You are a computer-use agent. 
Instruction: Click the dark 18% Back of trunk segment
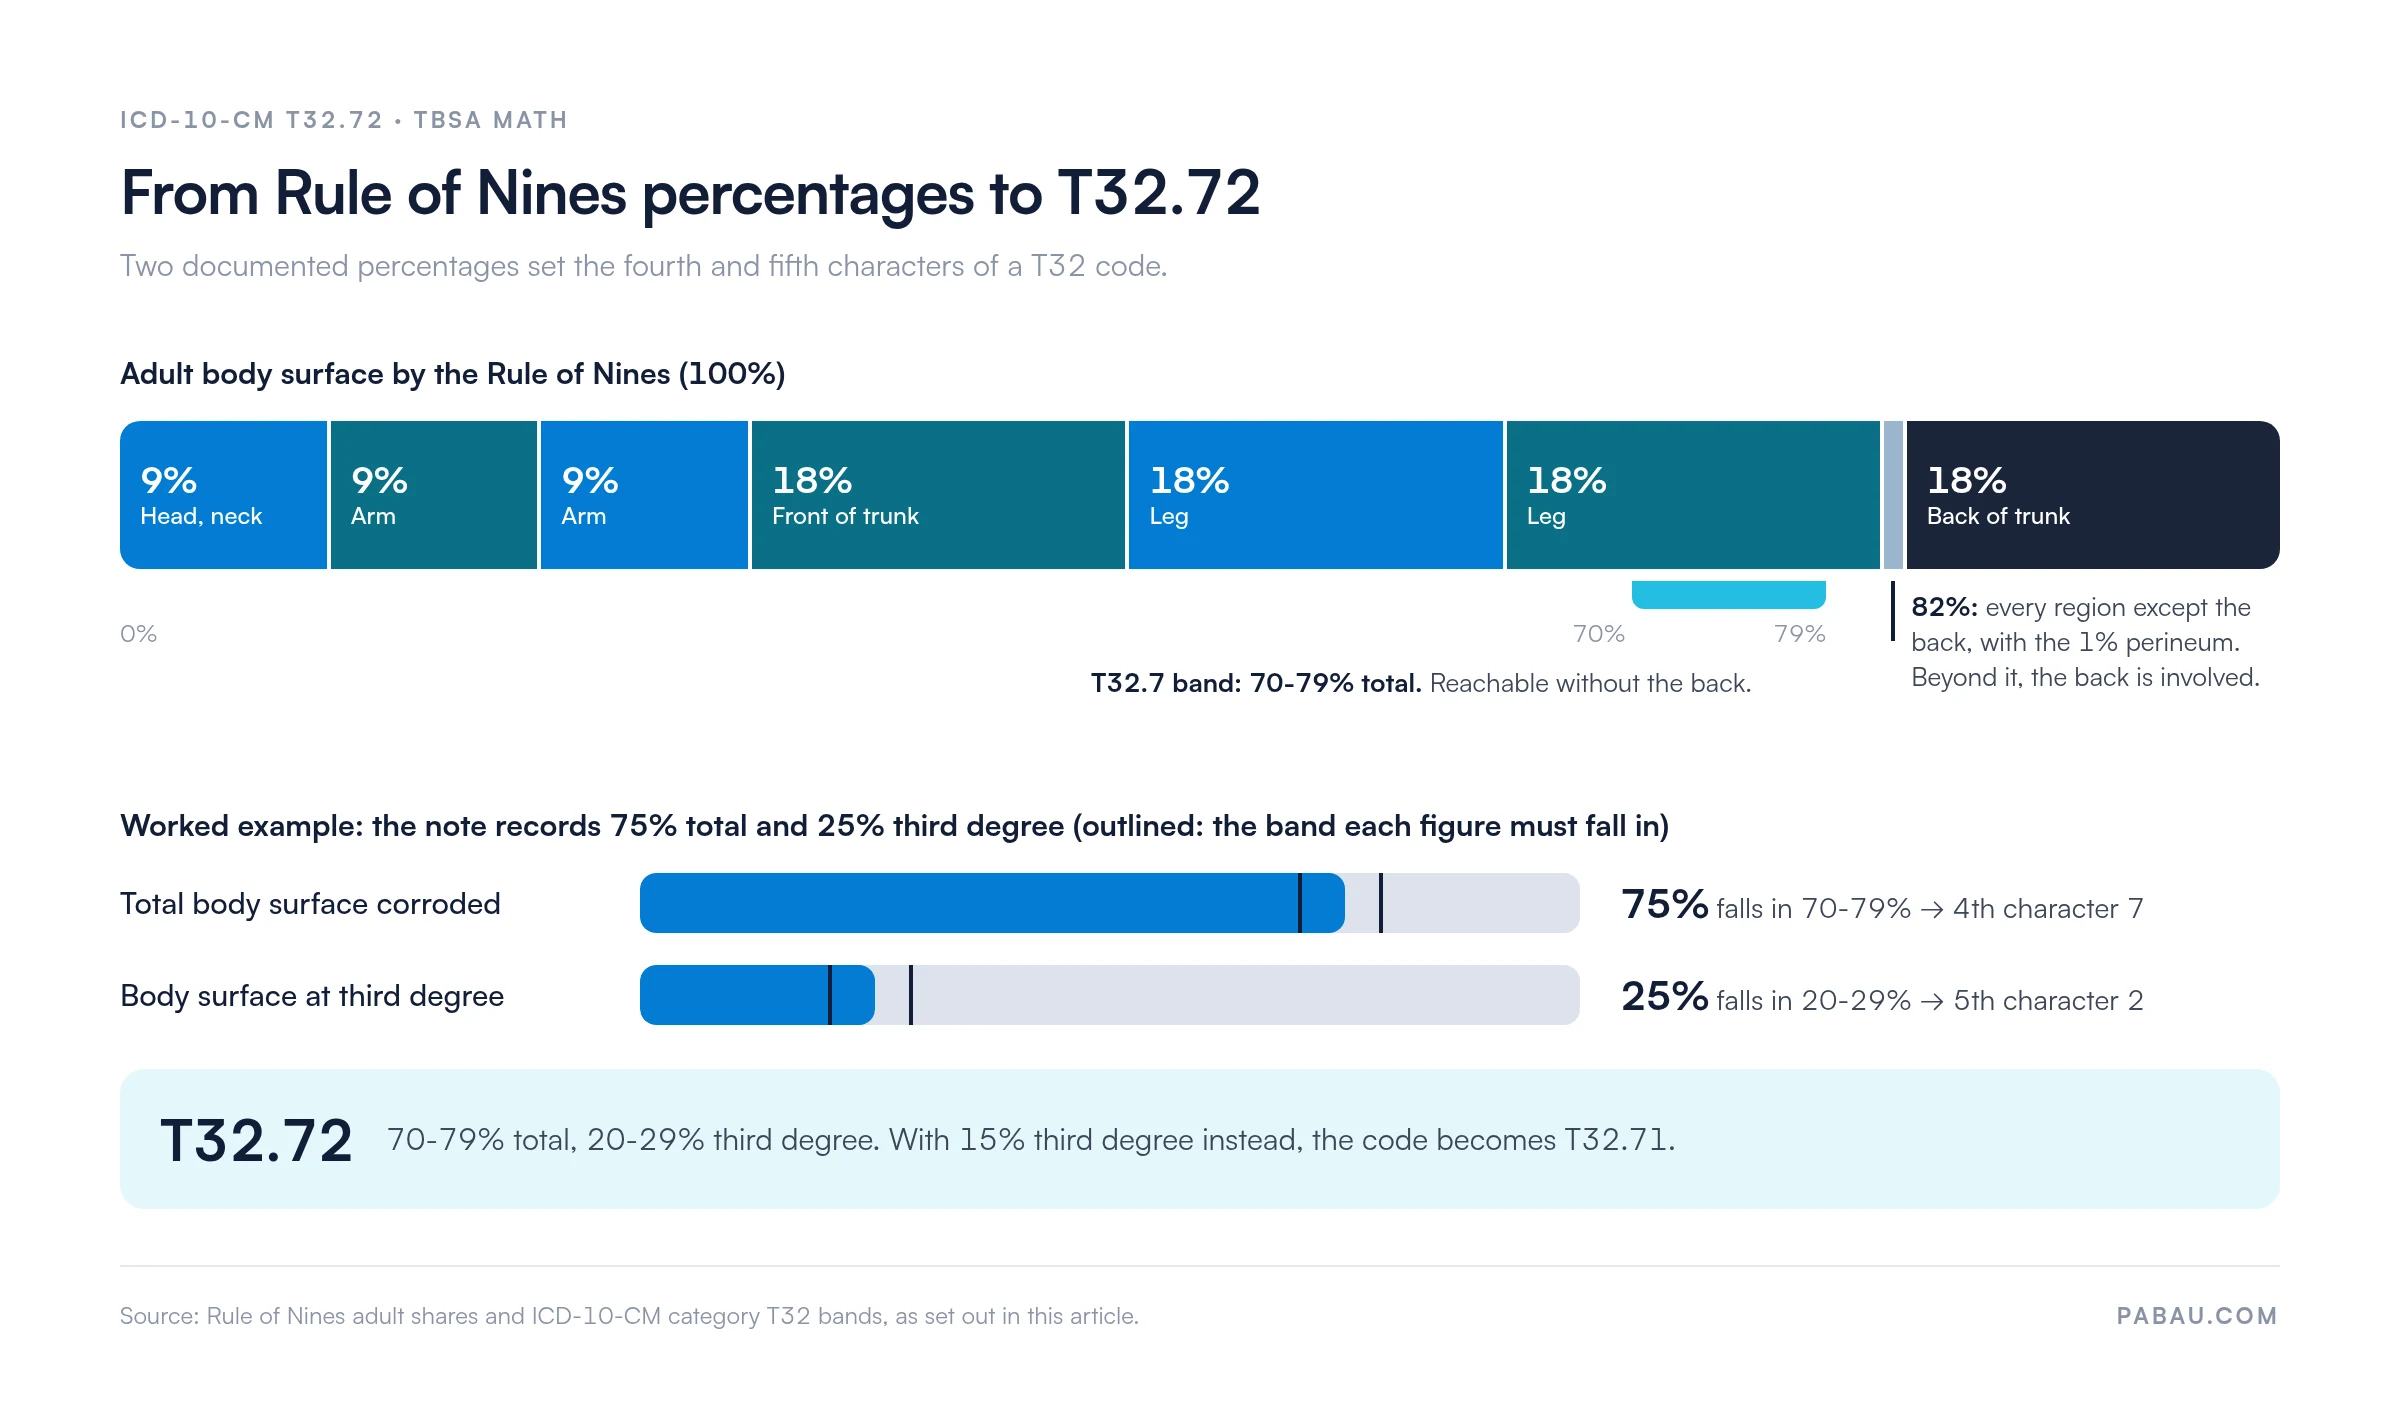[x=2093, y=495]
